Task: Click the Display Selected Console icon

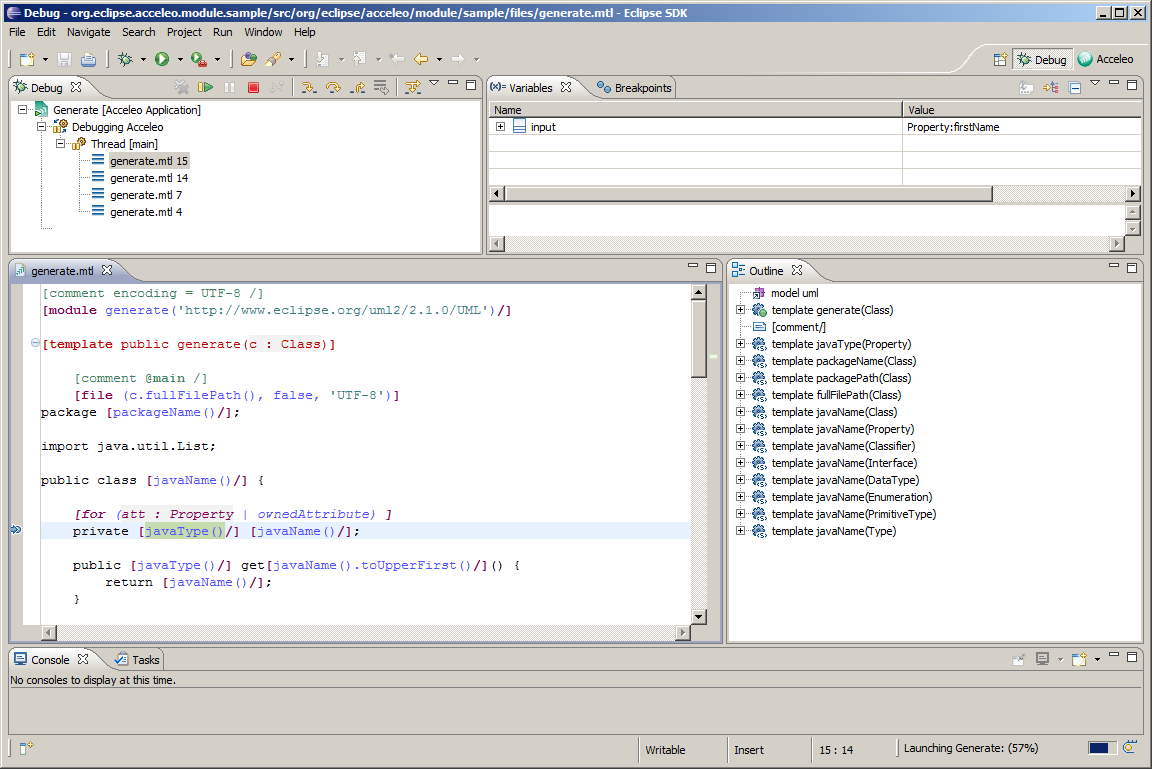Action: click(x=1043, y=659)
